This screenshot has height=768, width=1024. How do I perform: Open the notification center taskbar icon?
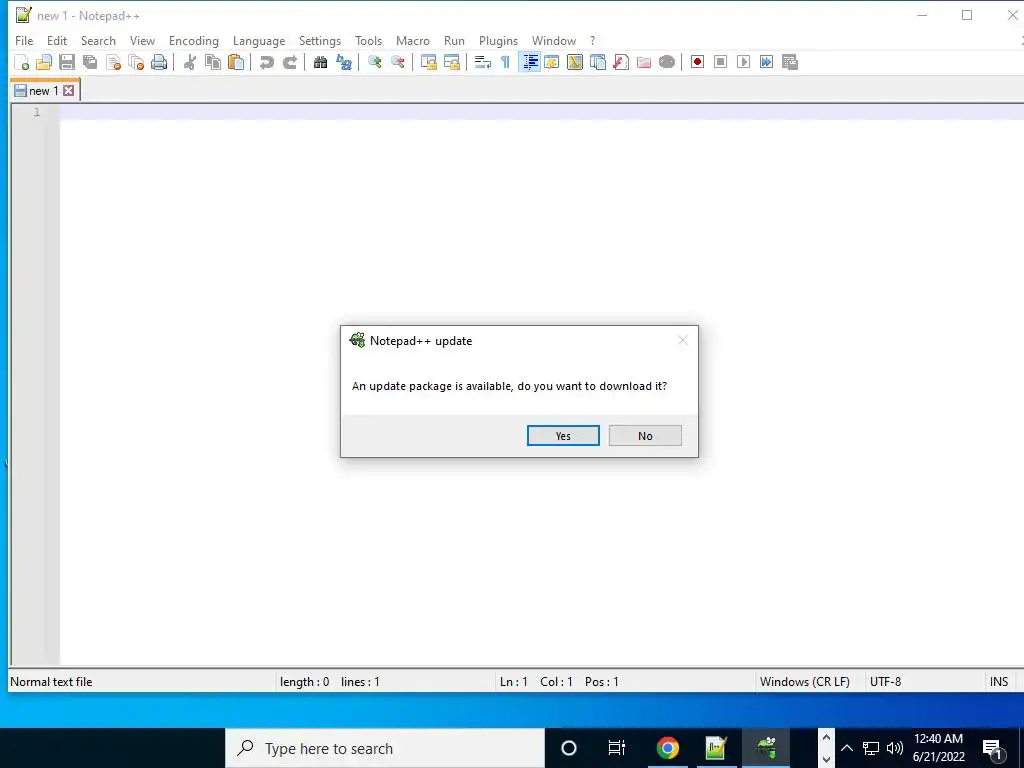(x=993, y=748)
